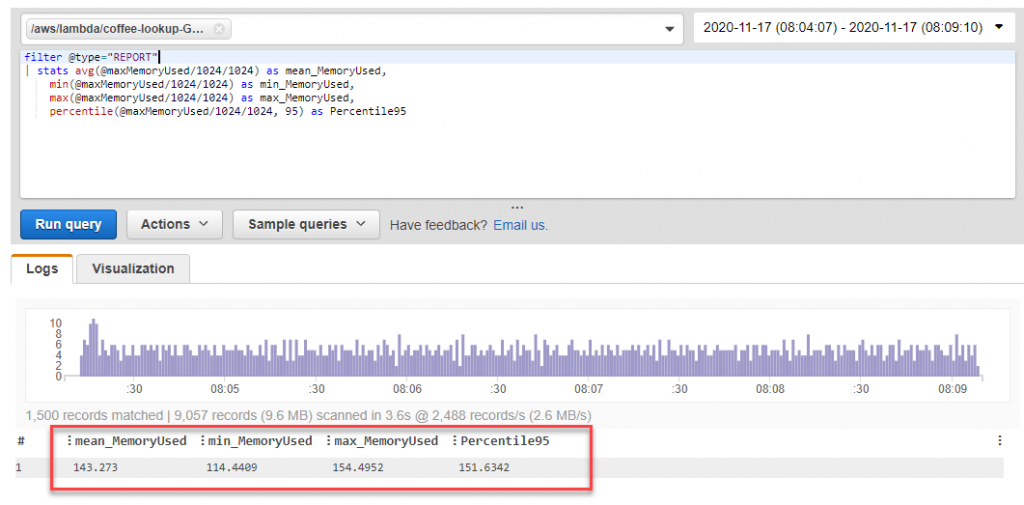This screenshot has width=1024, height=505.
Task: Open the log group selector dropdown arrow
Action: click(669, 29)
